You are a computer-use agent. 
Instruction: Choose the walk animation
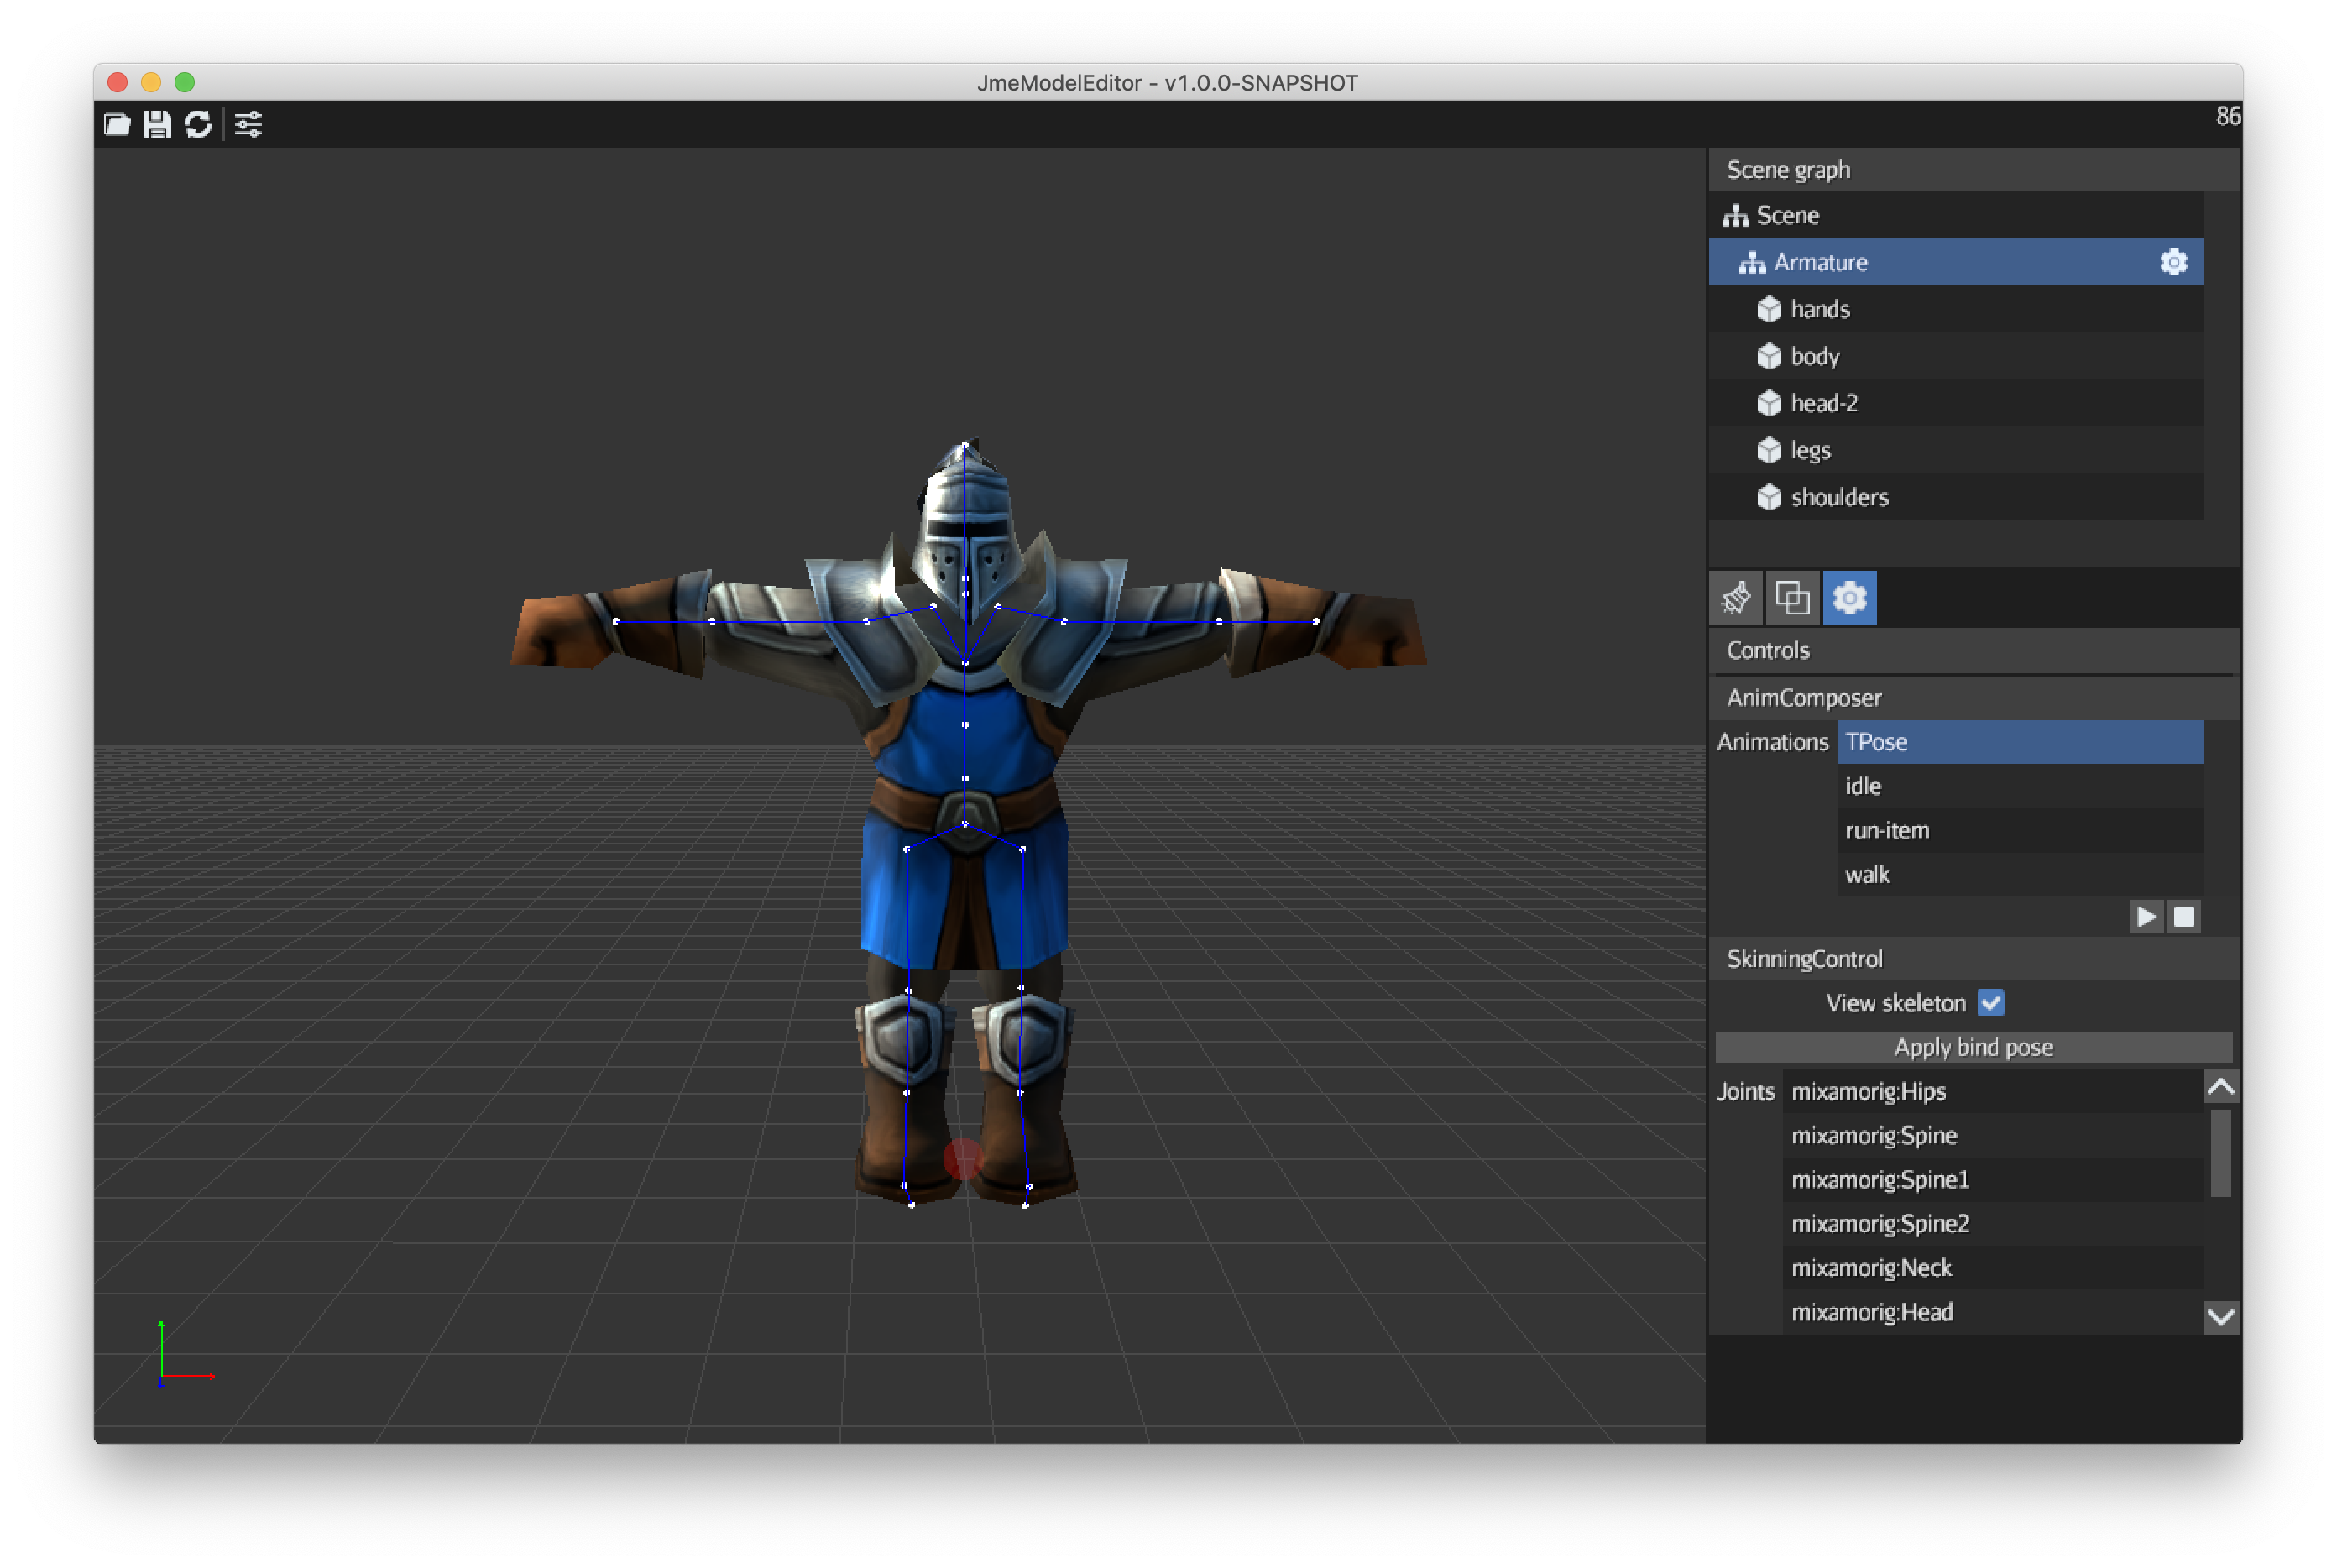click(x=1866, y=874)
